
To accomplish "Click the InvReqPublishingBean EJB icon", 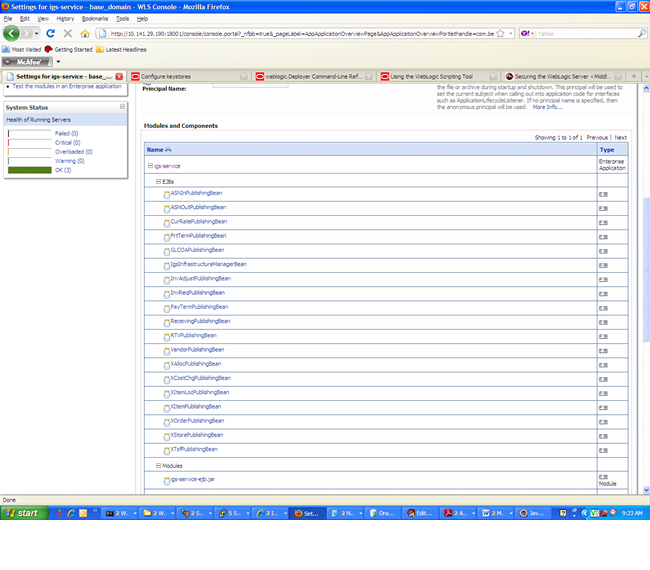I will coord(167,294).
